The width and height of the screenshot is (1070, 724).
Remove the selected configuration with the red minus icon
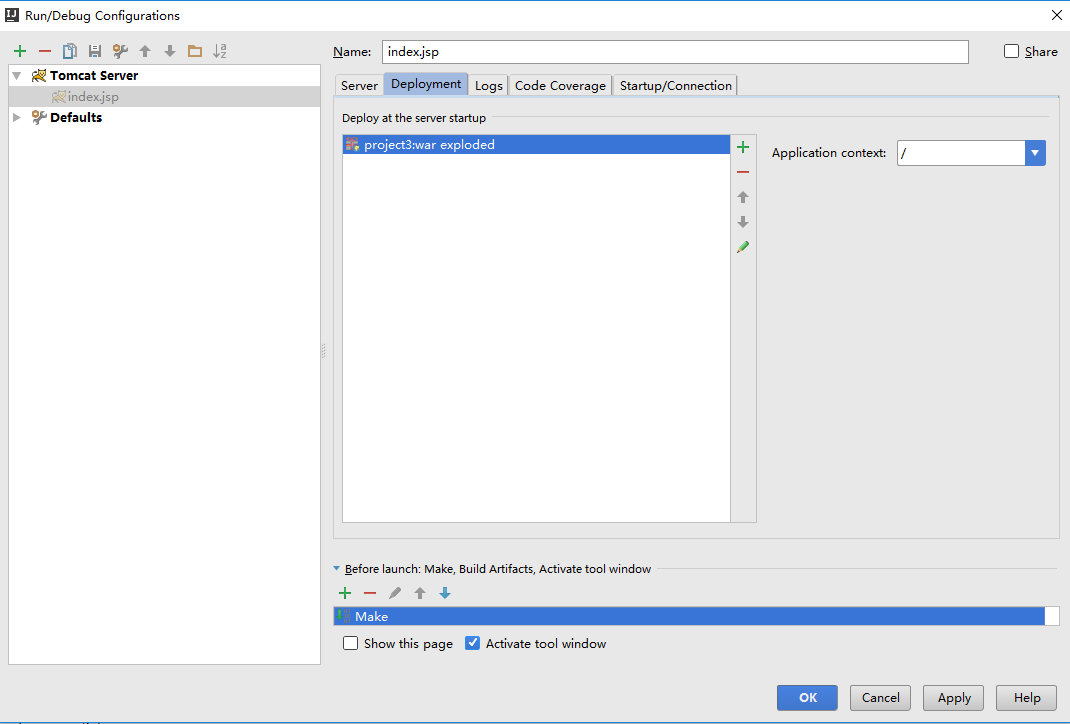pos(45,51)
